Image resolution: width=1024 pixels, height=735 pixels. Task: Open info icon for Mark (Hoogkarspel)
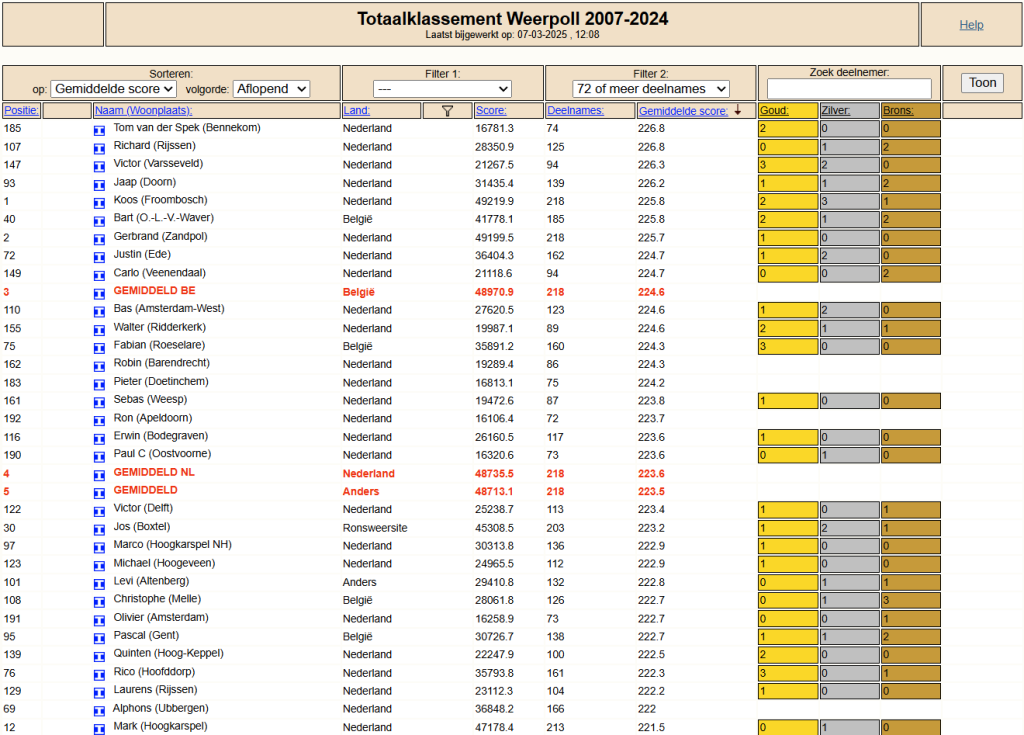(99, 729)
